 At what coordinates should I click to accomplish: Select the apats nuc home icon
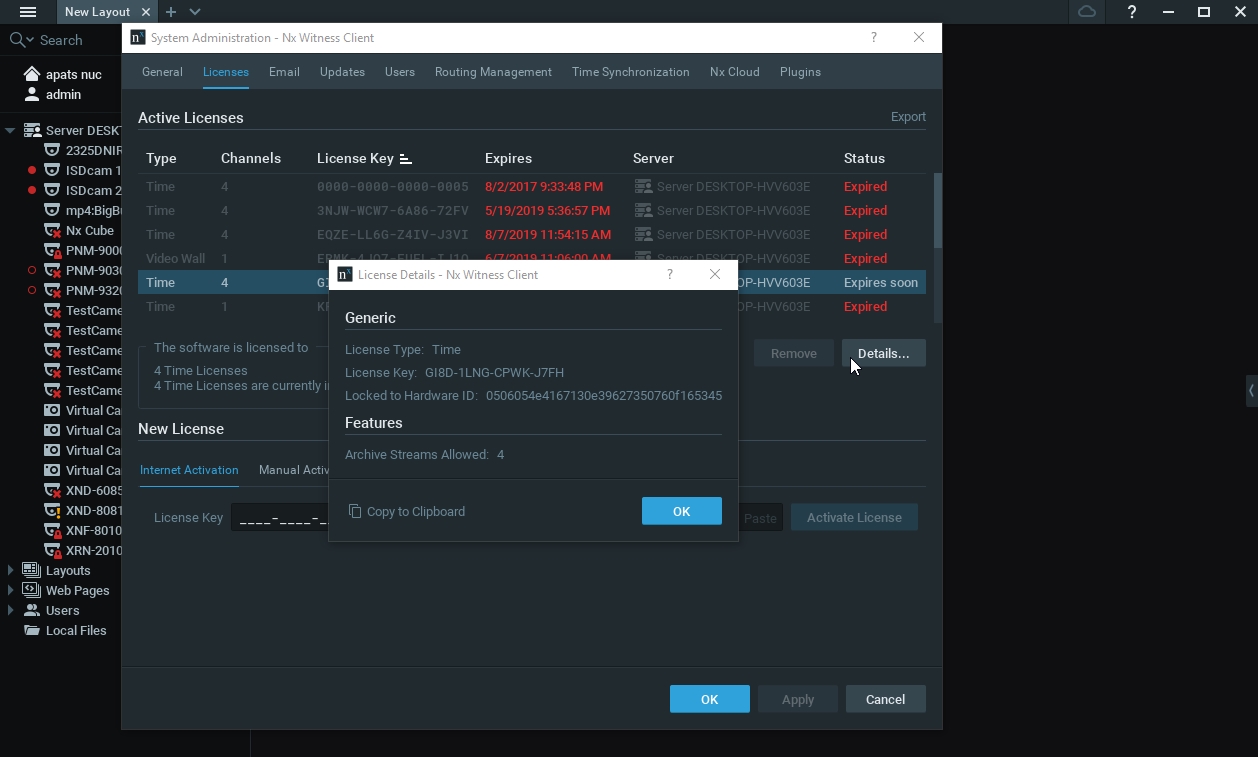point(32,74)
